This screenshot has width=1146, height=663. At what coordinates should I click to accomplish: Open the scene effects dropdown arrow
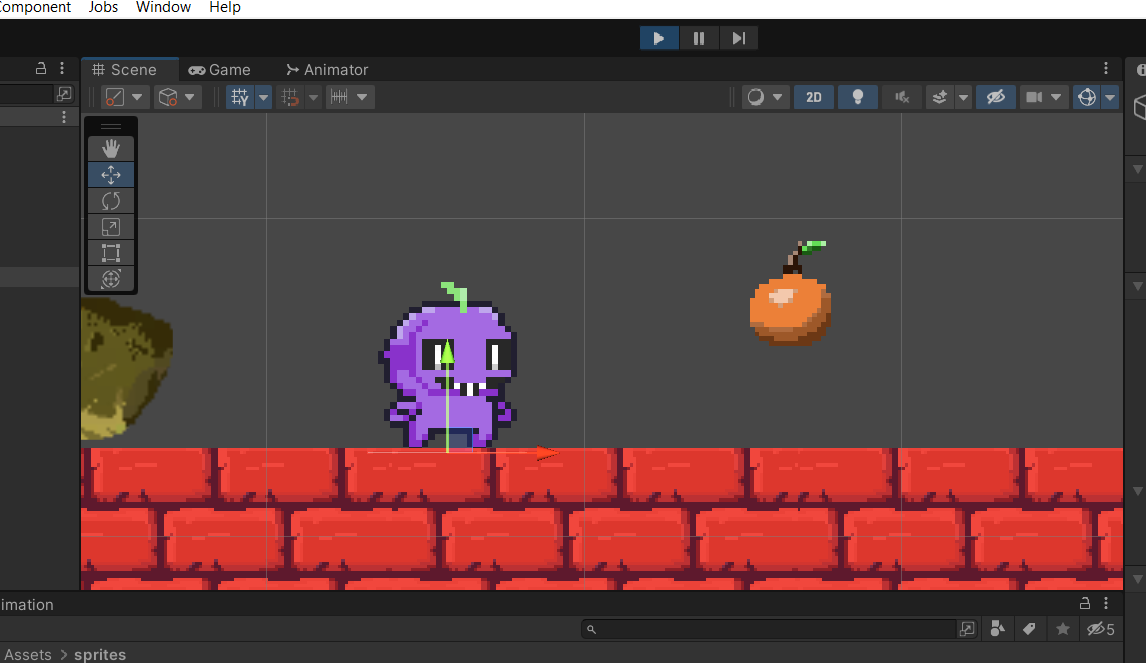[962, 96]
